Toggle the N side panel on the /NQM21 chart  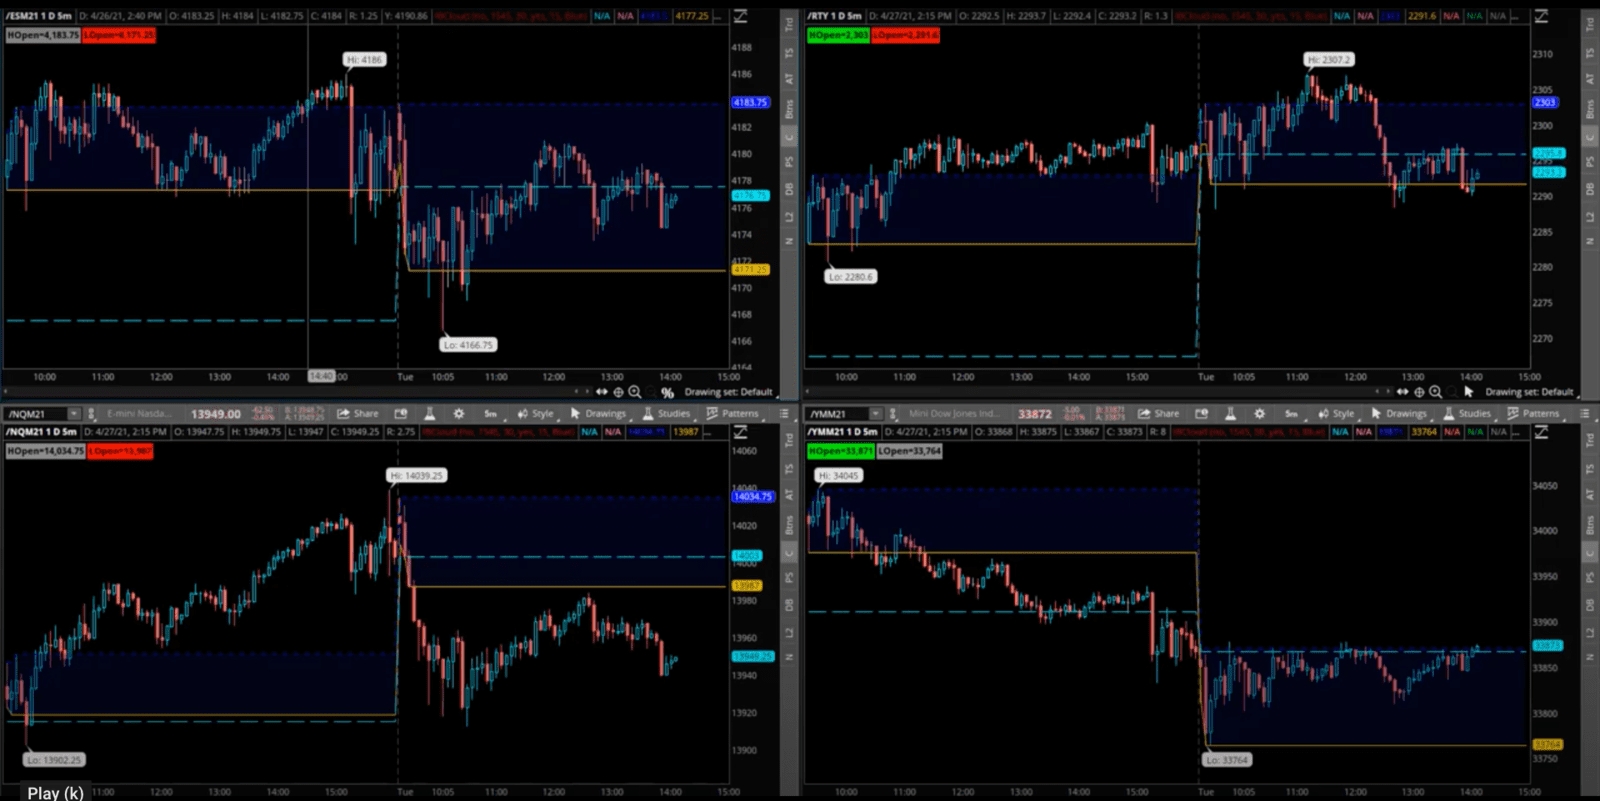789,657
